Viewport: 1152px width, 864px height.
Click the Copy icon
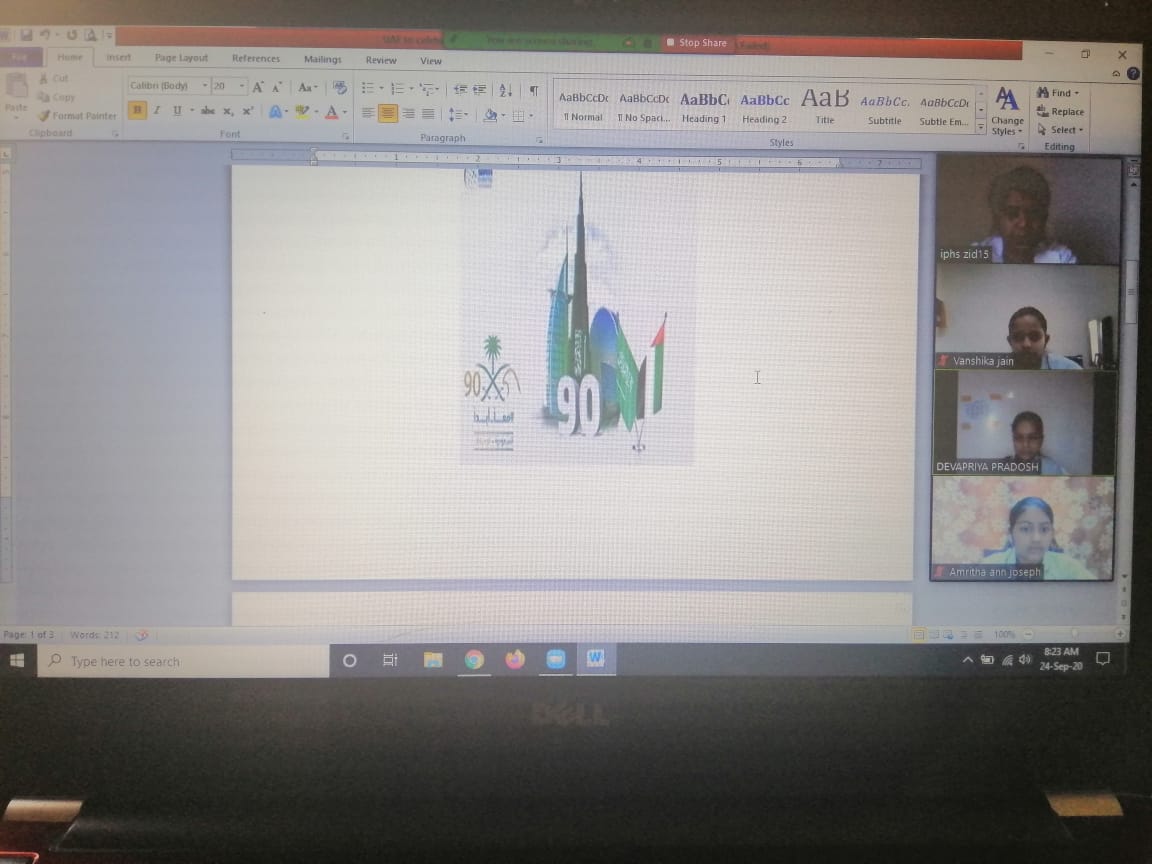coord(44,97)
